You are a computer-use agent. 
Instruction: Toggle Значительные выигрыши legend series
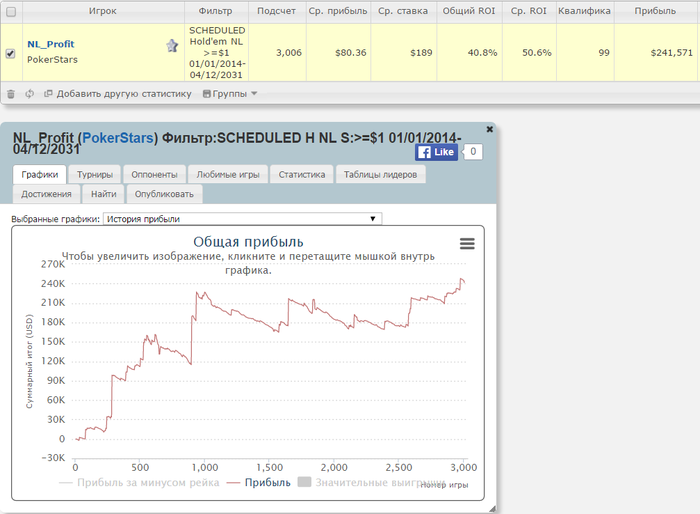(371, 483)
